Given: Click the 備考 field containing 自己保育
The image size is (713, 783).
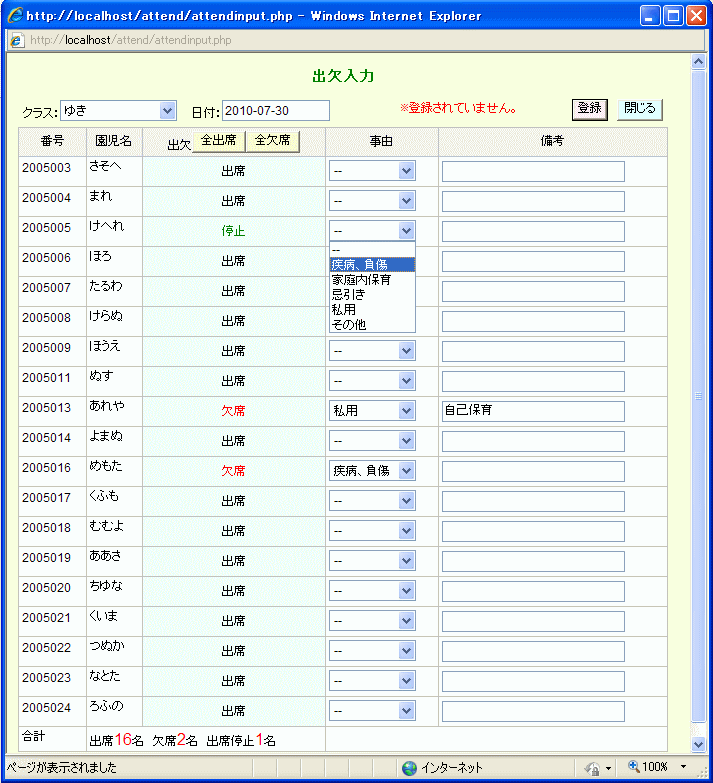Looking at the screenshot, I should click(x=533, y=411).
